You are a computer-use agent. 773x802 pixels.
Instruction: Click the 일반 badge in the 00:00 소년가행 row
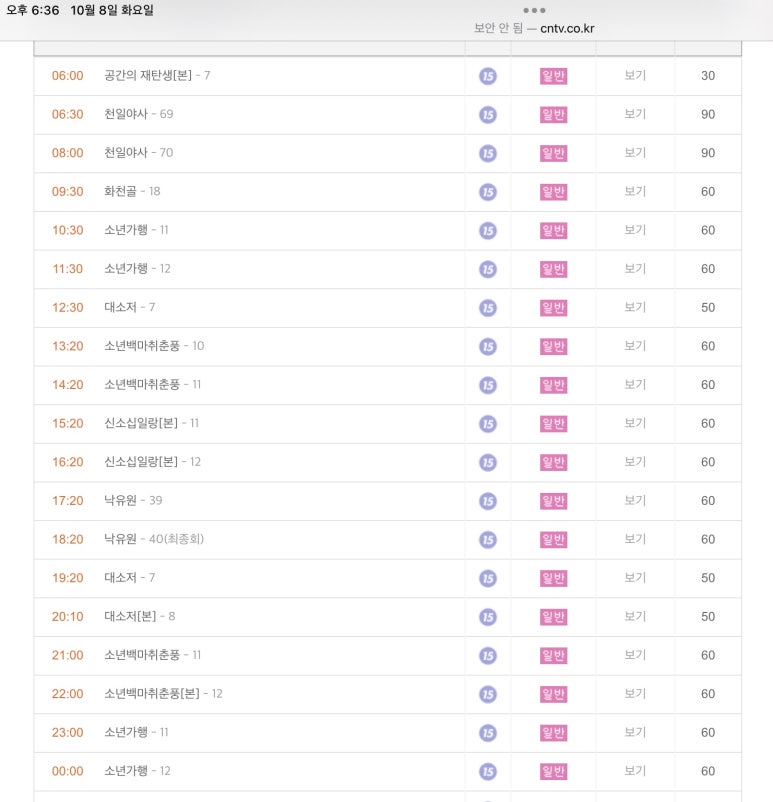(x=553, y=771)
